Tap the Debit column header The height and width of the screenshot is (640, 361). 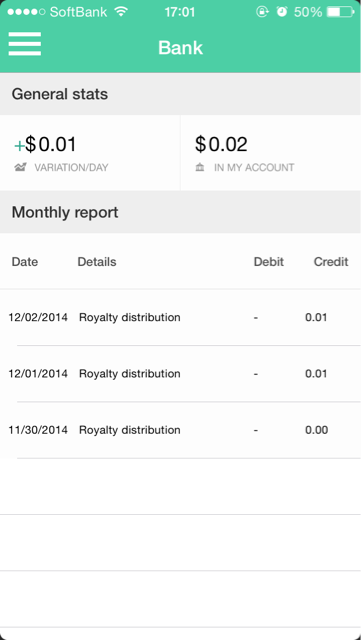269,262
